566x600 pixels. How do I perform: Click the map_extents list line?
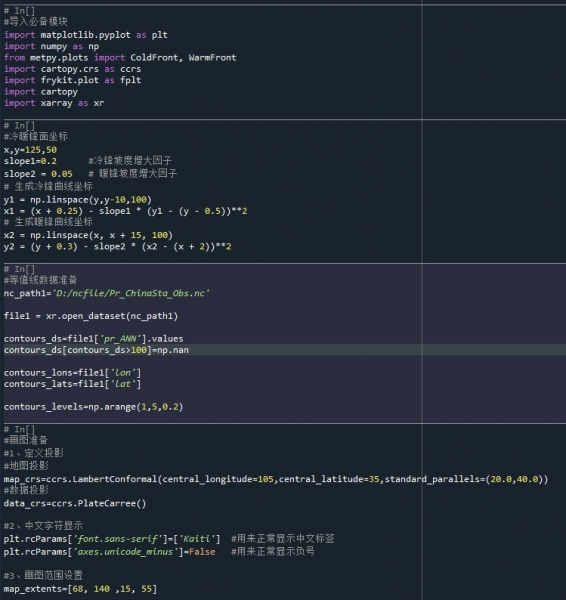coord(80,589)
